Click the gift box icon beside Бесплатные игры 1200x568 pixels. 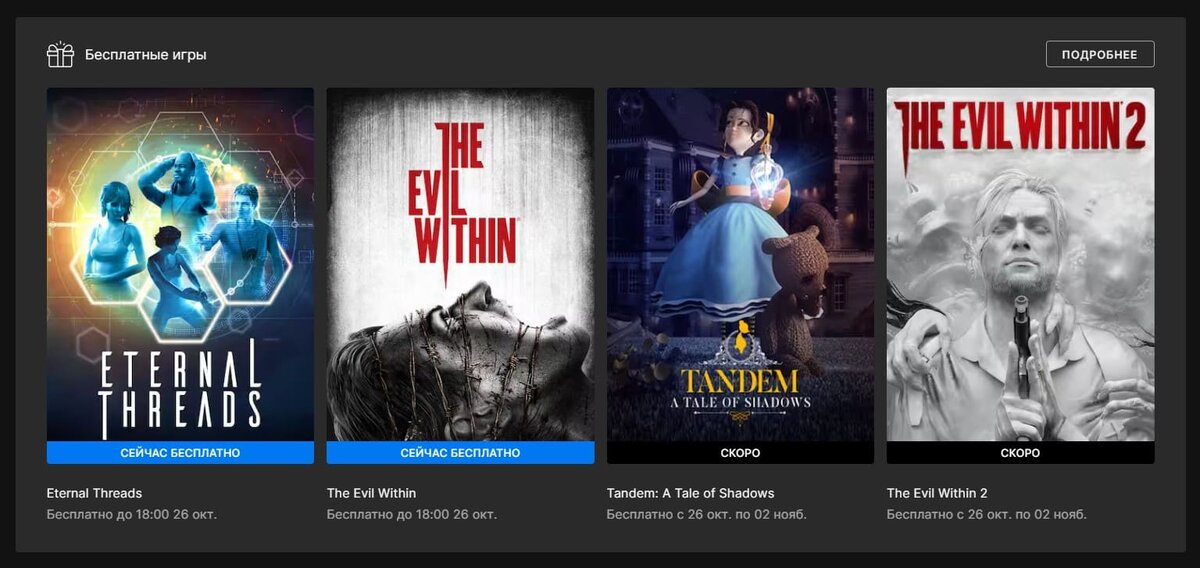click(x=60, y=54)
